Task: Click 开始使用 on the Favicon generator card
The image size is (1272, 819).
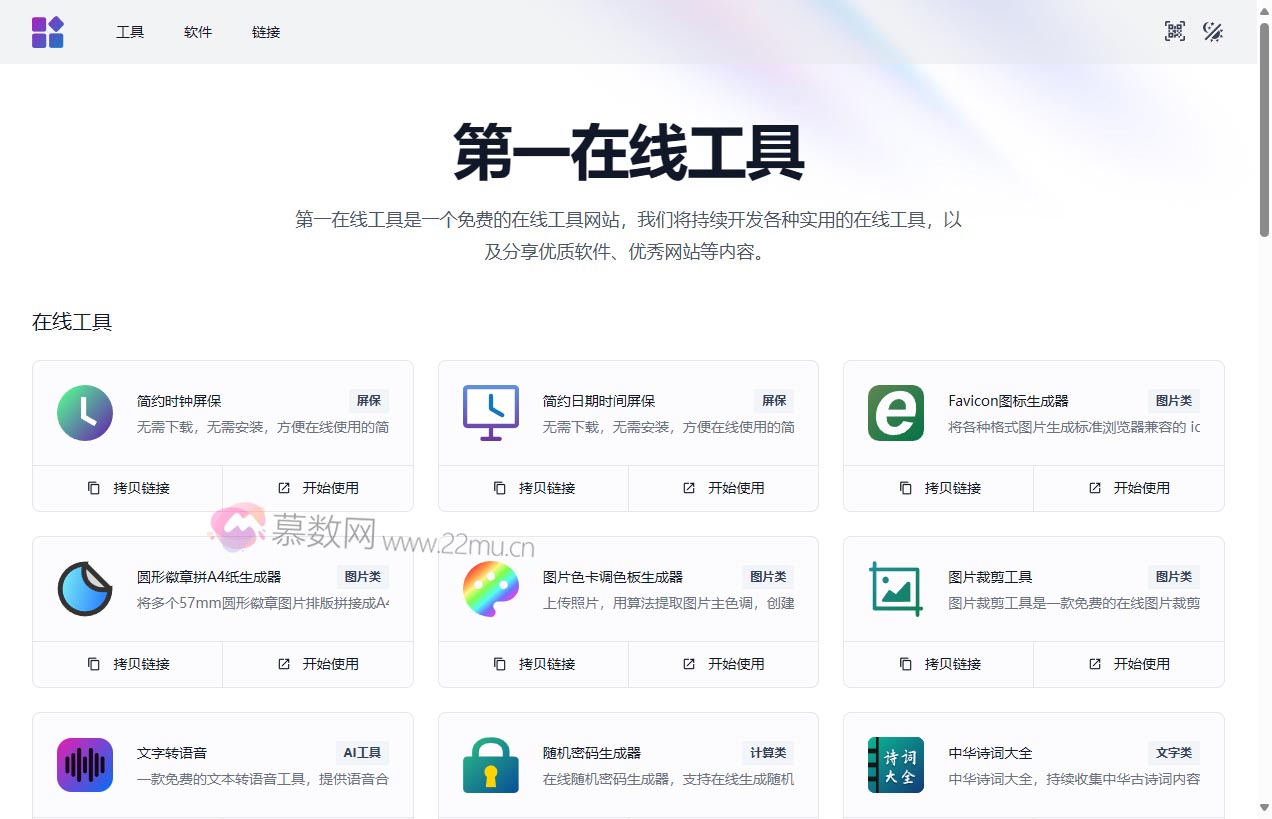Action: tap(1129, 488)
